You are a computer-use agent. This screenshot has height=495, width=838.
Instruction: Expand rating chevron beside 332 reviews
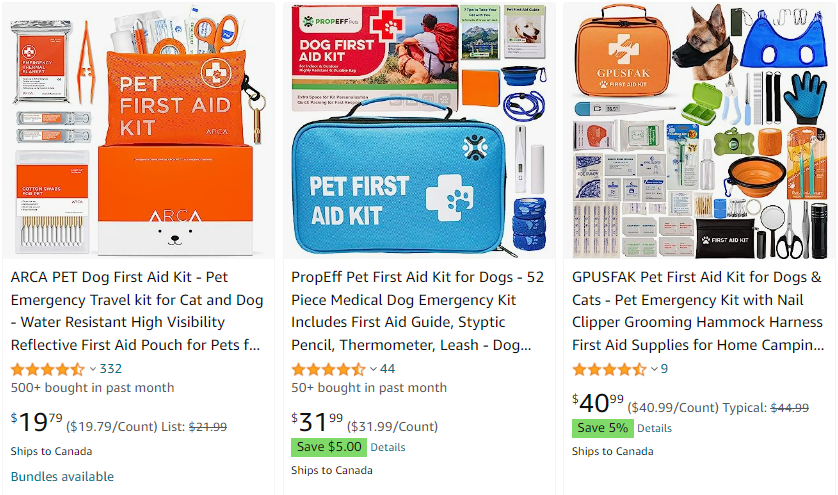point(92,369)
